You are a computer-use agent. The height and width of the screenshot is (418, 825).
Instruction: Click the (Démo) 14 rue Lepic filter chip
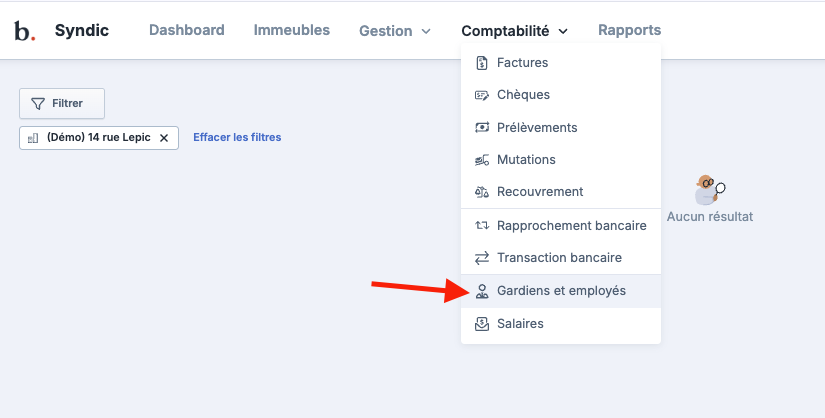point(99,138)
